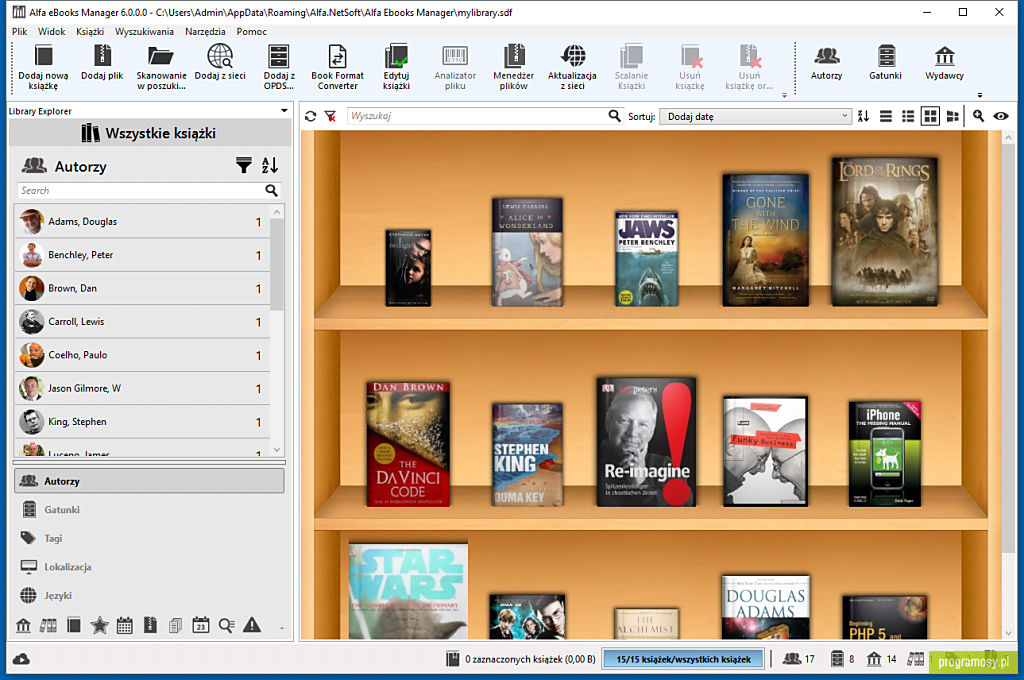Select the Lord of the Rings cover
The image size is (1024, 680).
pos(884,232)
